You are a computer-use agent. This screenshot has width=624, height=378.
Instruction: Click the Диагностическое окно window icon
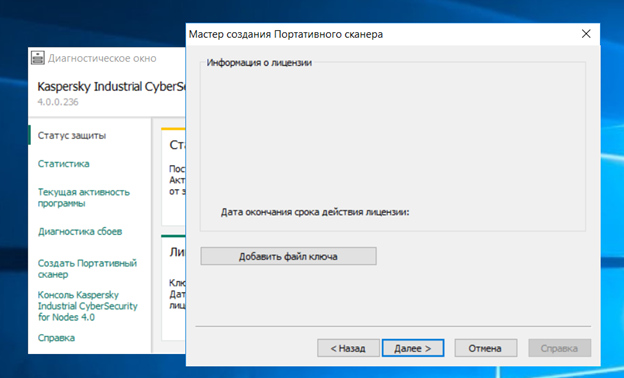38,58
